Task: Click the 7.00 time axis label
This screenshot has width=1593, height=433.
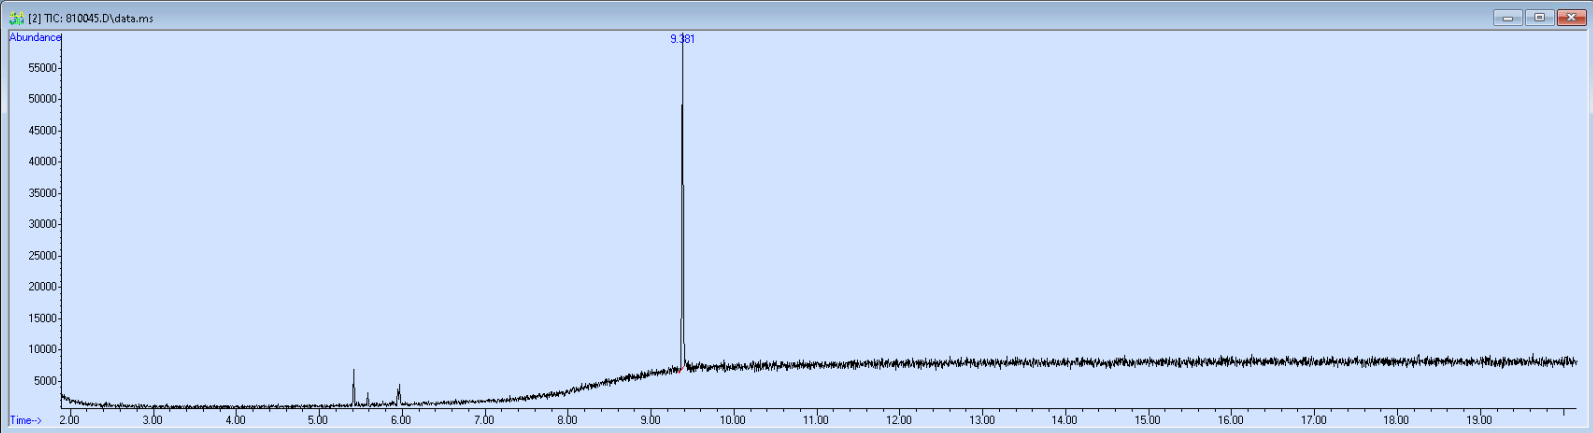Action: [484, 420]
